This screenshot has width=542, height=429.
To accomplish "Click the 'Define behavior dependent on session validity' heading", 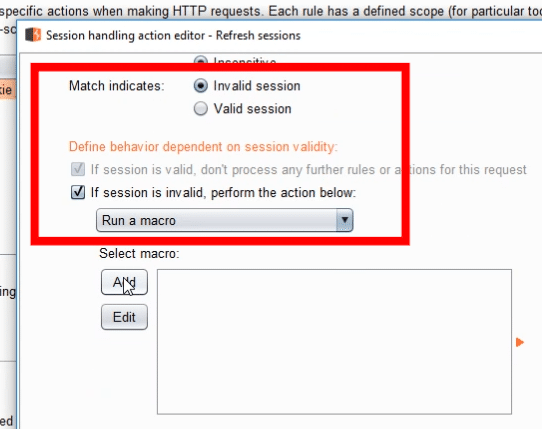I will click(x=203, y=147).
